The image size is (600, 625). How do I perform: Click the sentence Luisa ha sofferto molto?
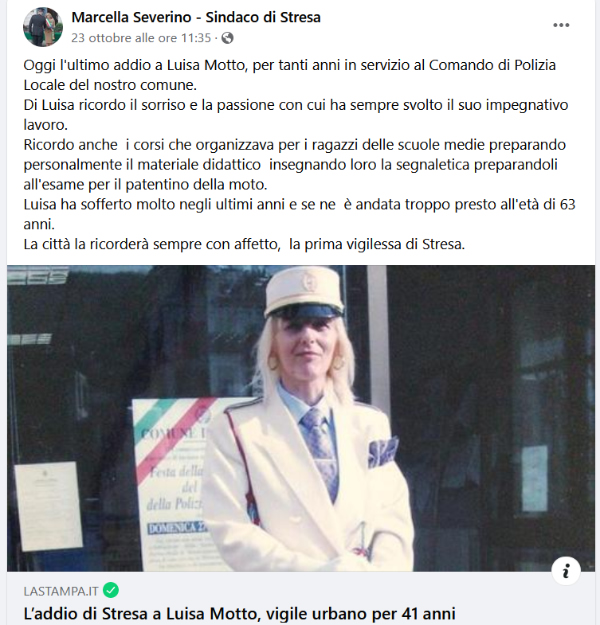(299, 214)
